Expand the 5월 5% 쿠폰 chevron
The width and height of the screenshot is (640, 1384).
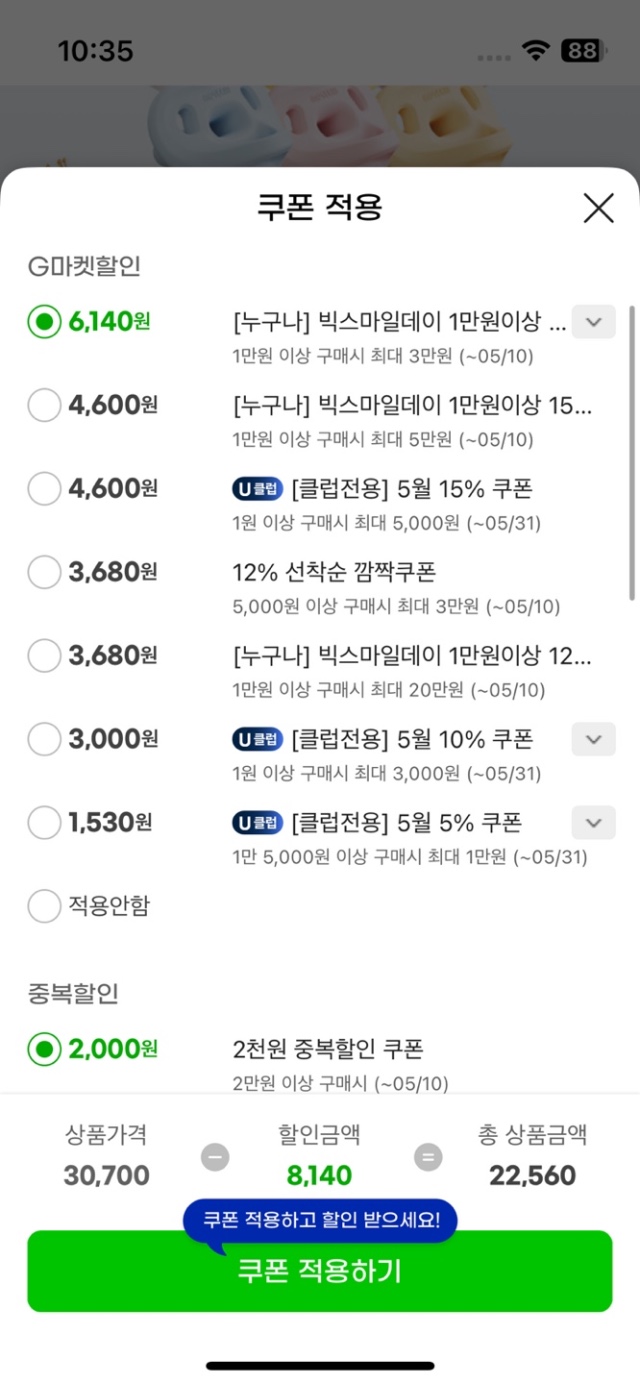click(x=593, y=823)
